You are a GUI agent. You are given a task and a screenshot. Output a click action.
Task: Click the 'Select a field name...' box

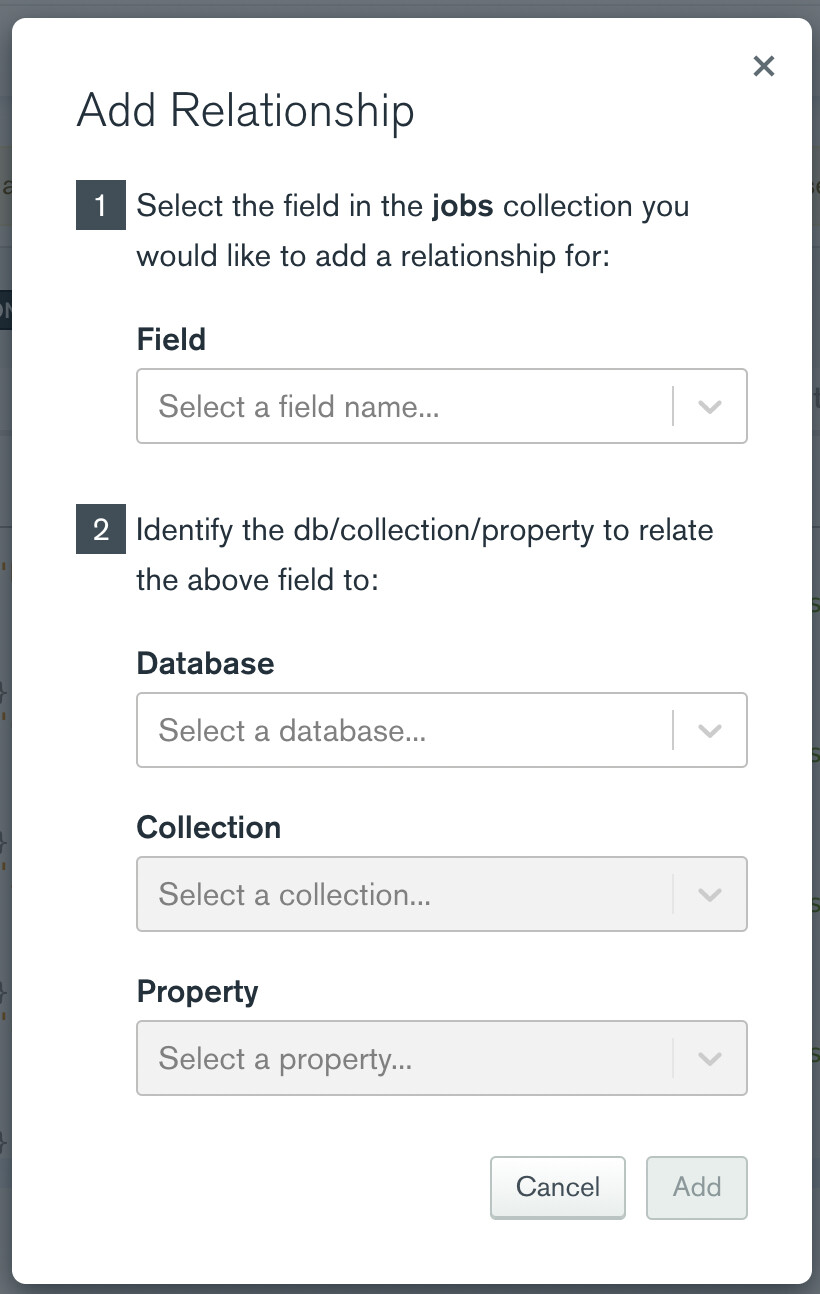click(x=400, y=407)
